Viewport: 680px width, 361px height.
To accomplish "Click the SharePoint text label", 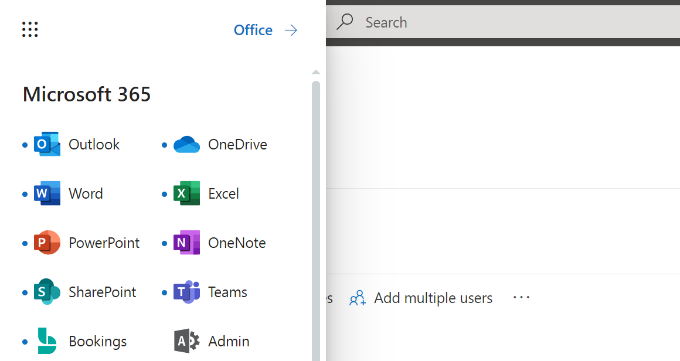I will tap(102, 292).
